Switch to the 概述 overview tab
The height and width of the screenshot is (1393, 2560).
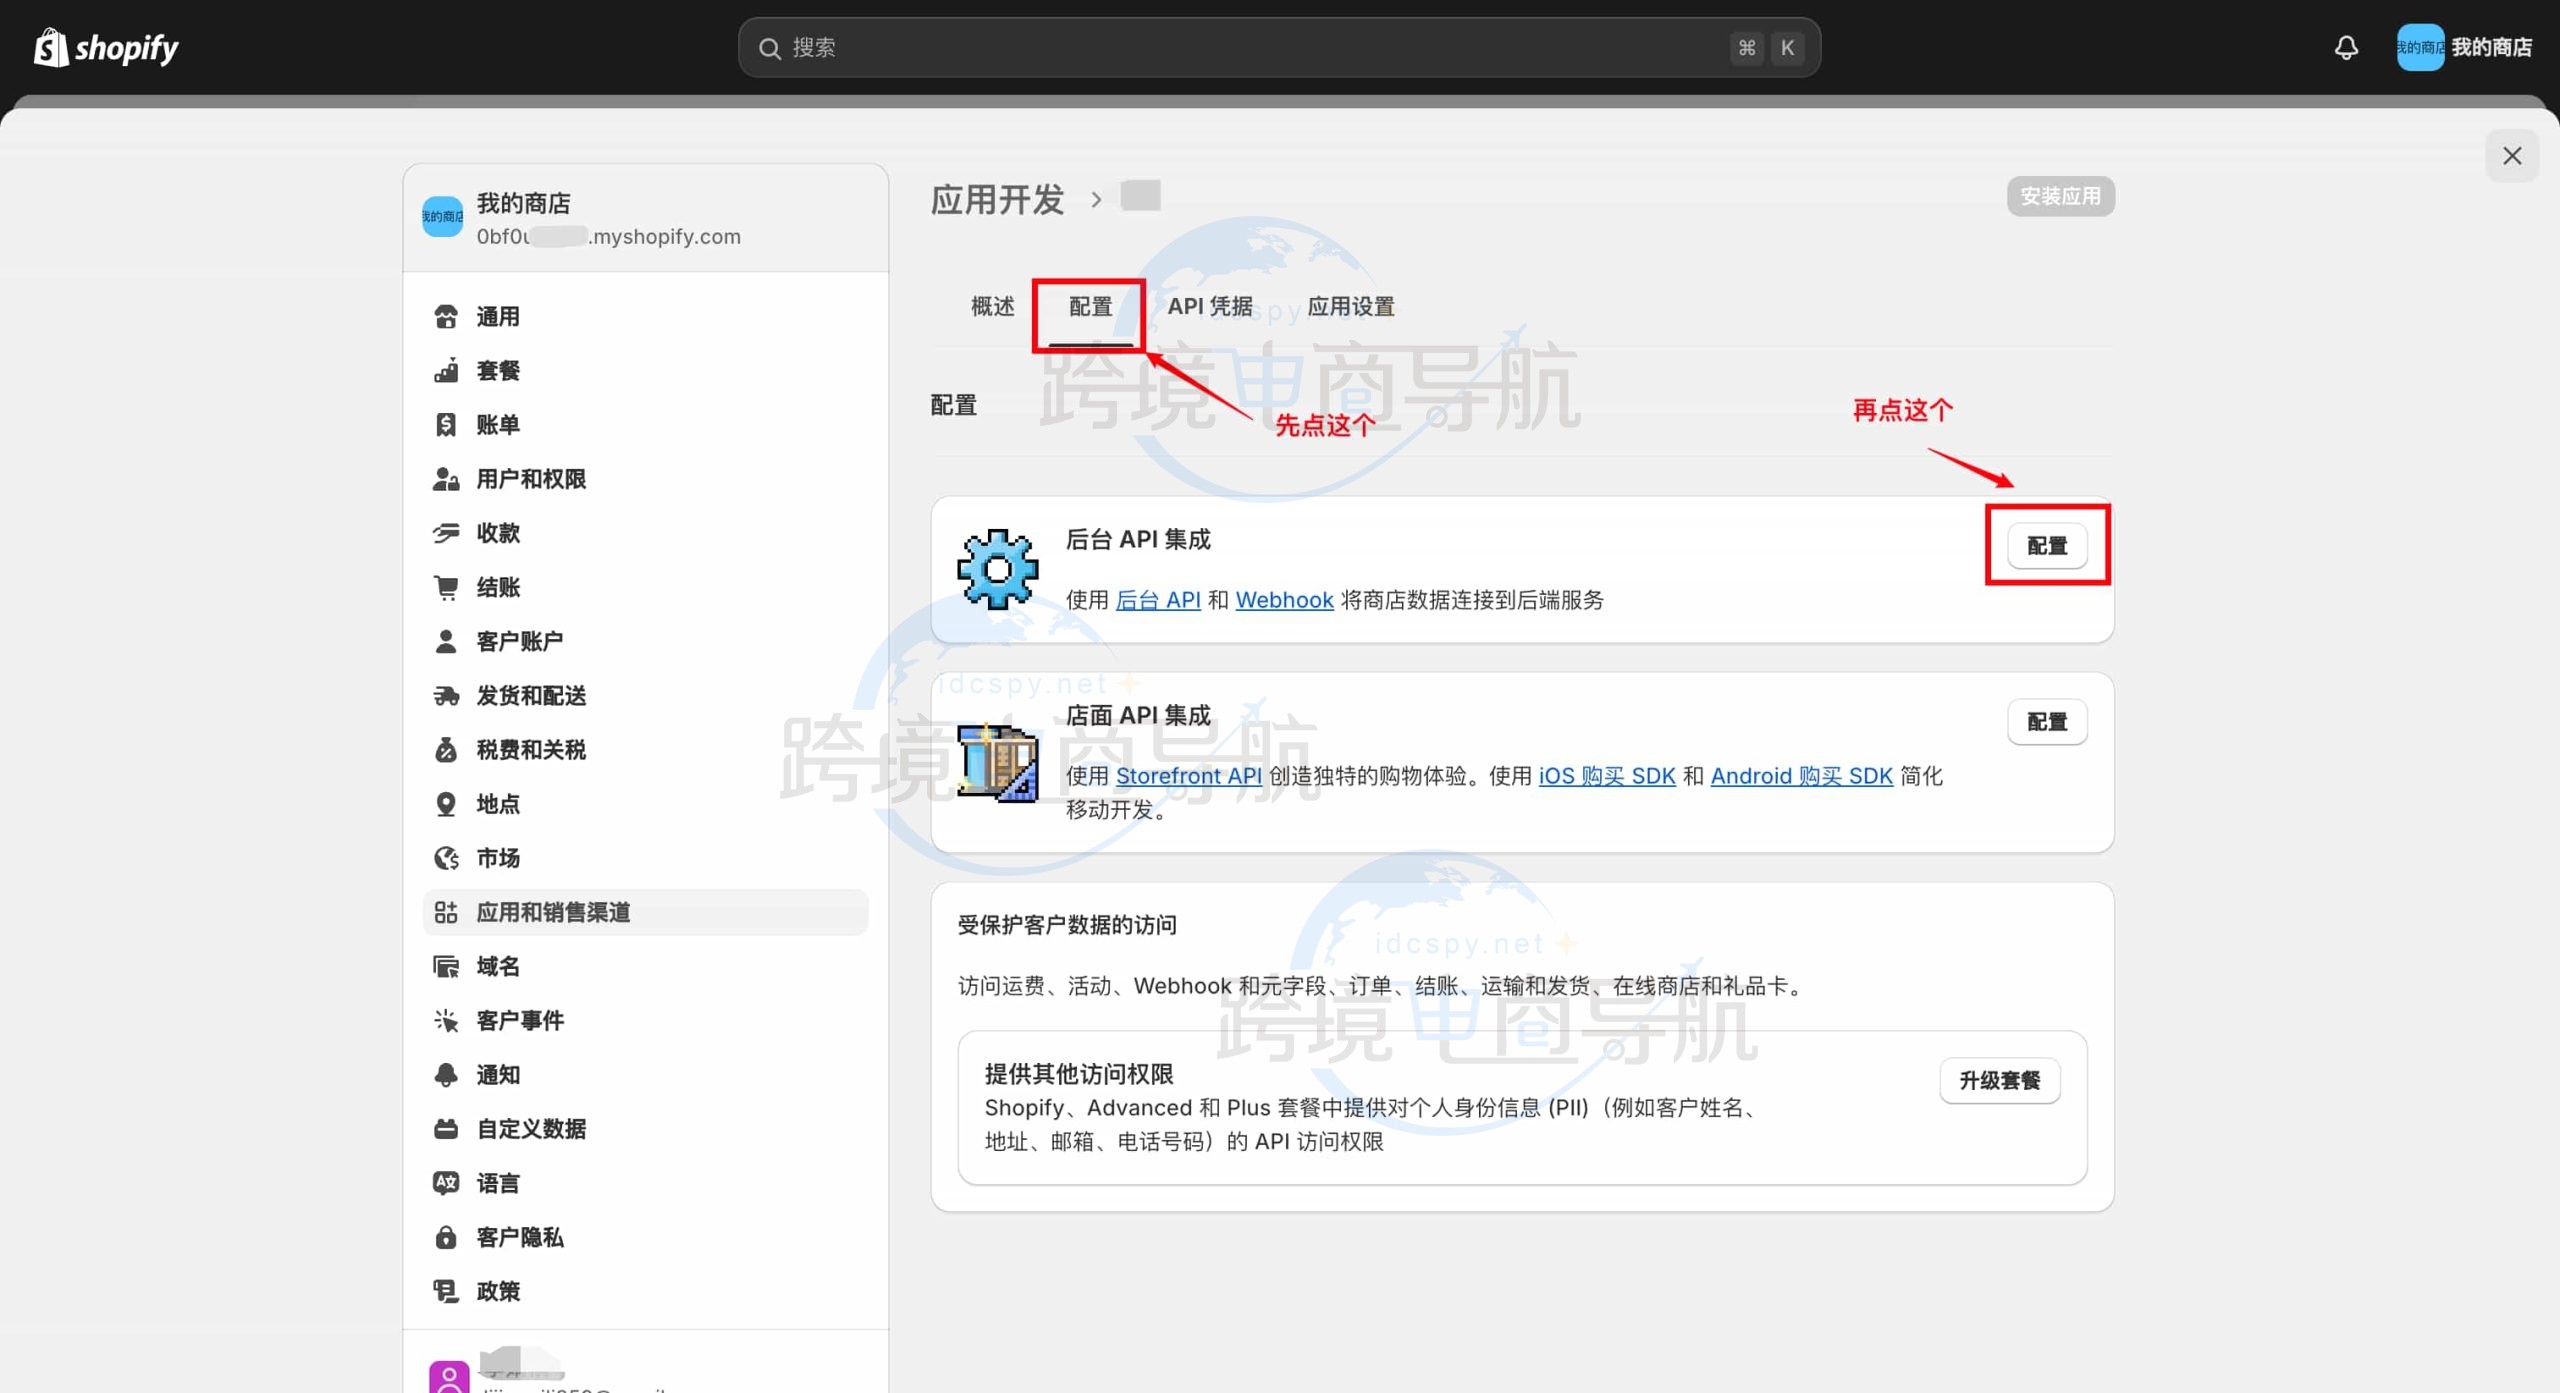point(992,307)
